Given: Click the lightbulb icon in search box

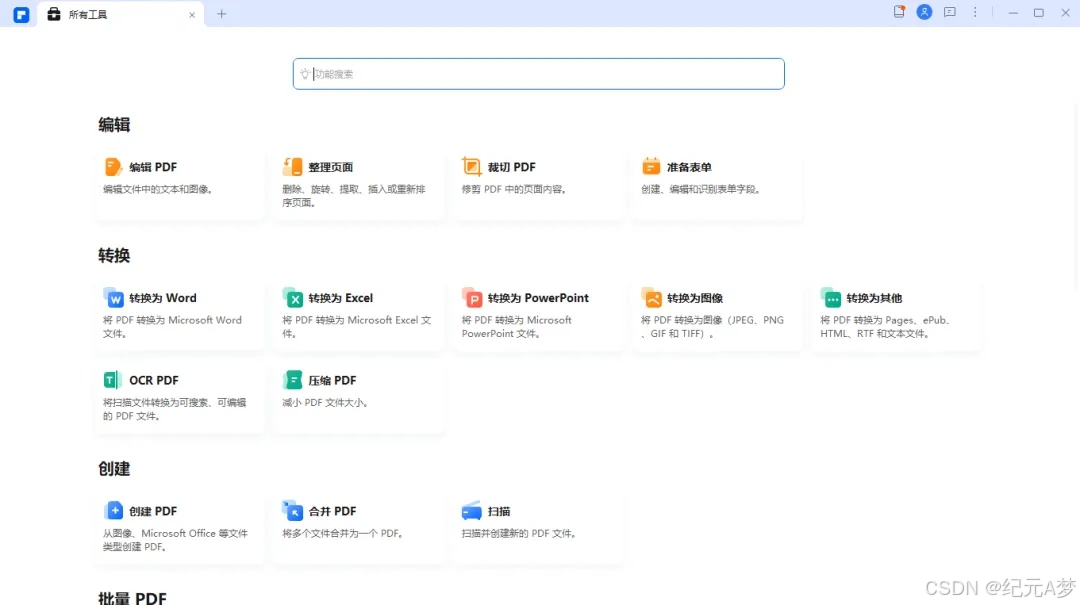Looking at the screenshot, I should pos(304,74).
